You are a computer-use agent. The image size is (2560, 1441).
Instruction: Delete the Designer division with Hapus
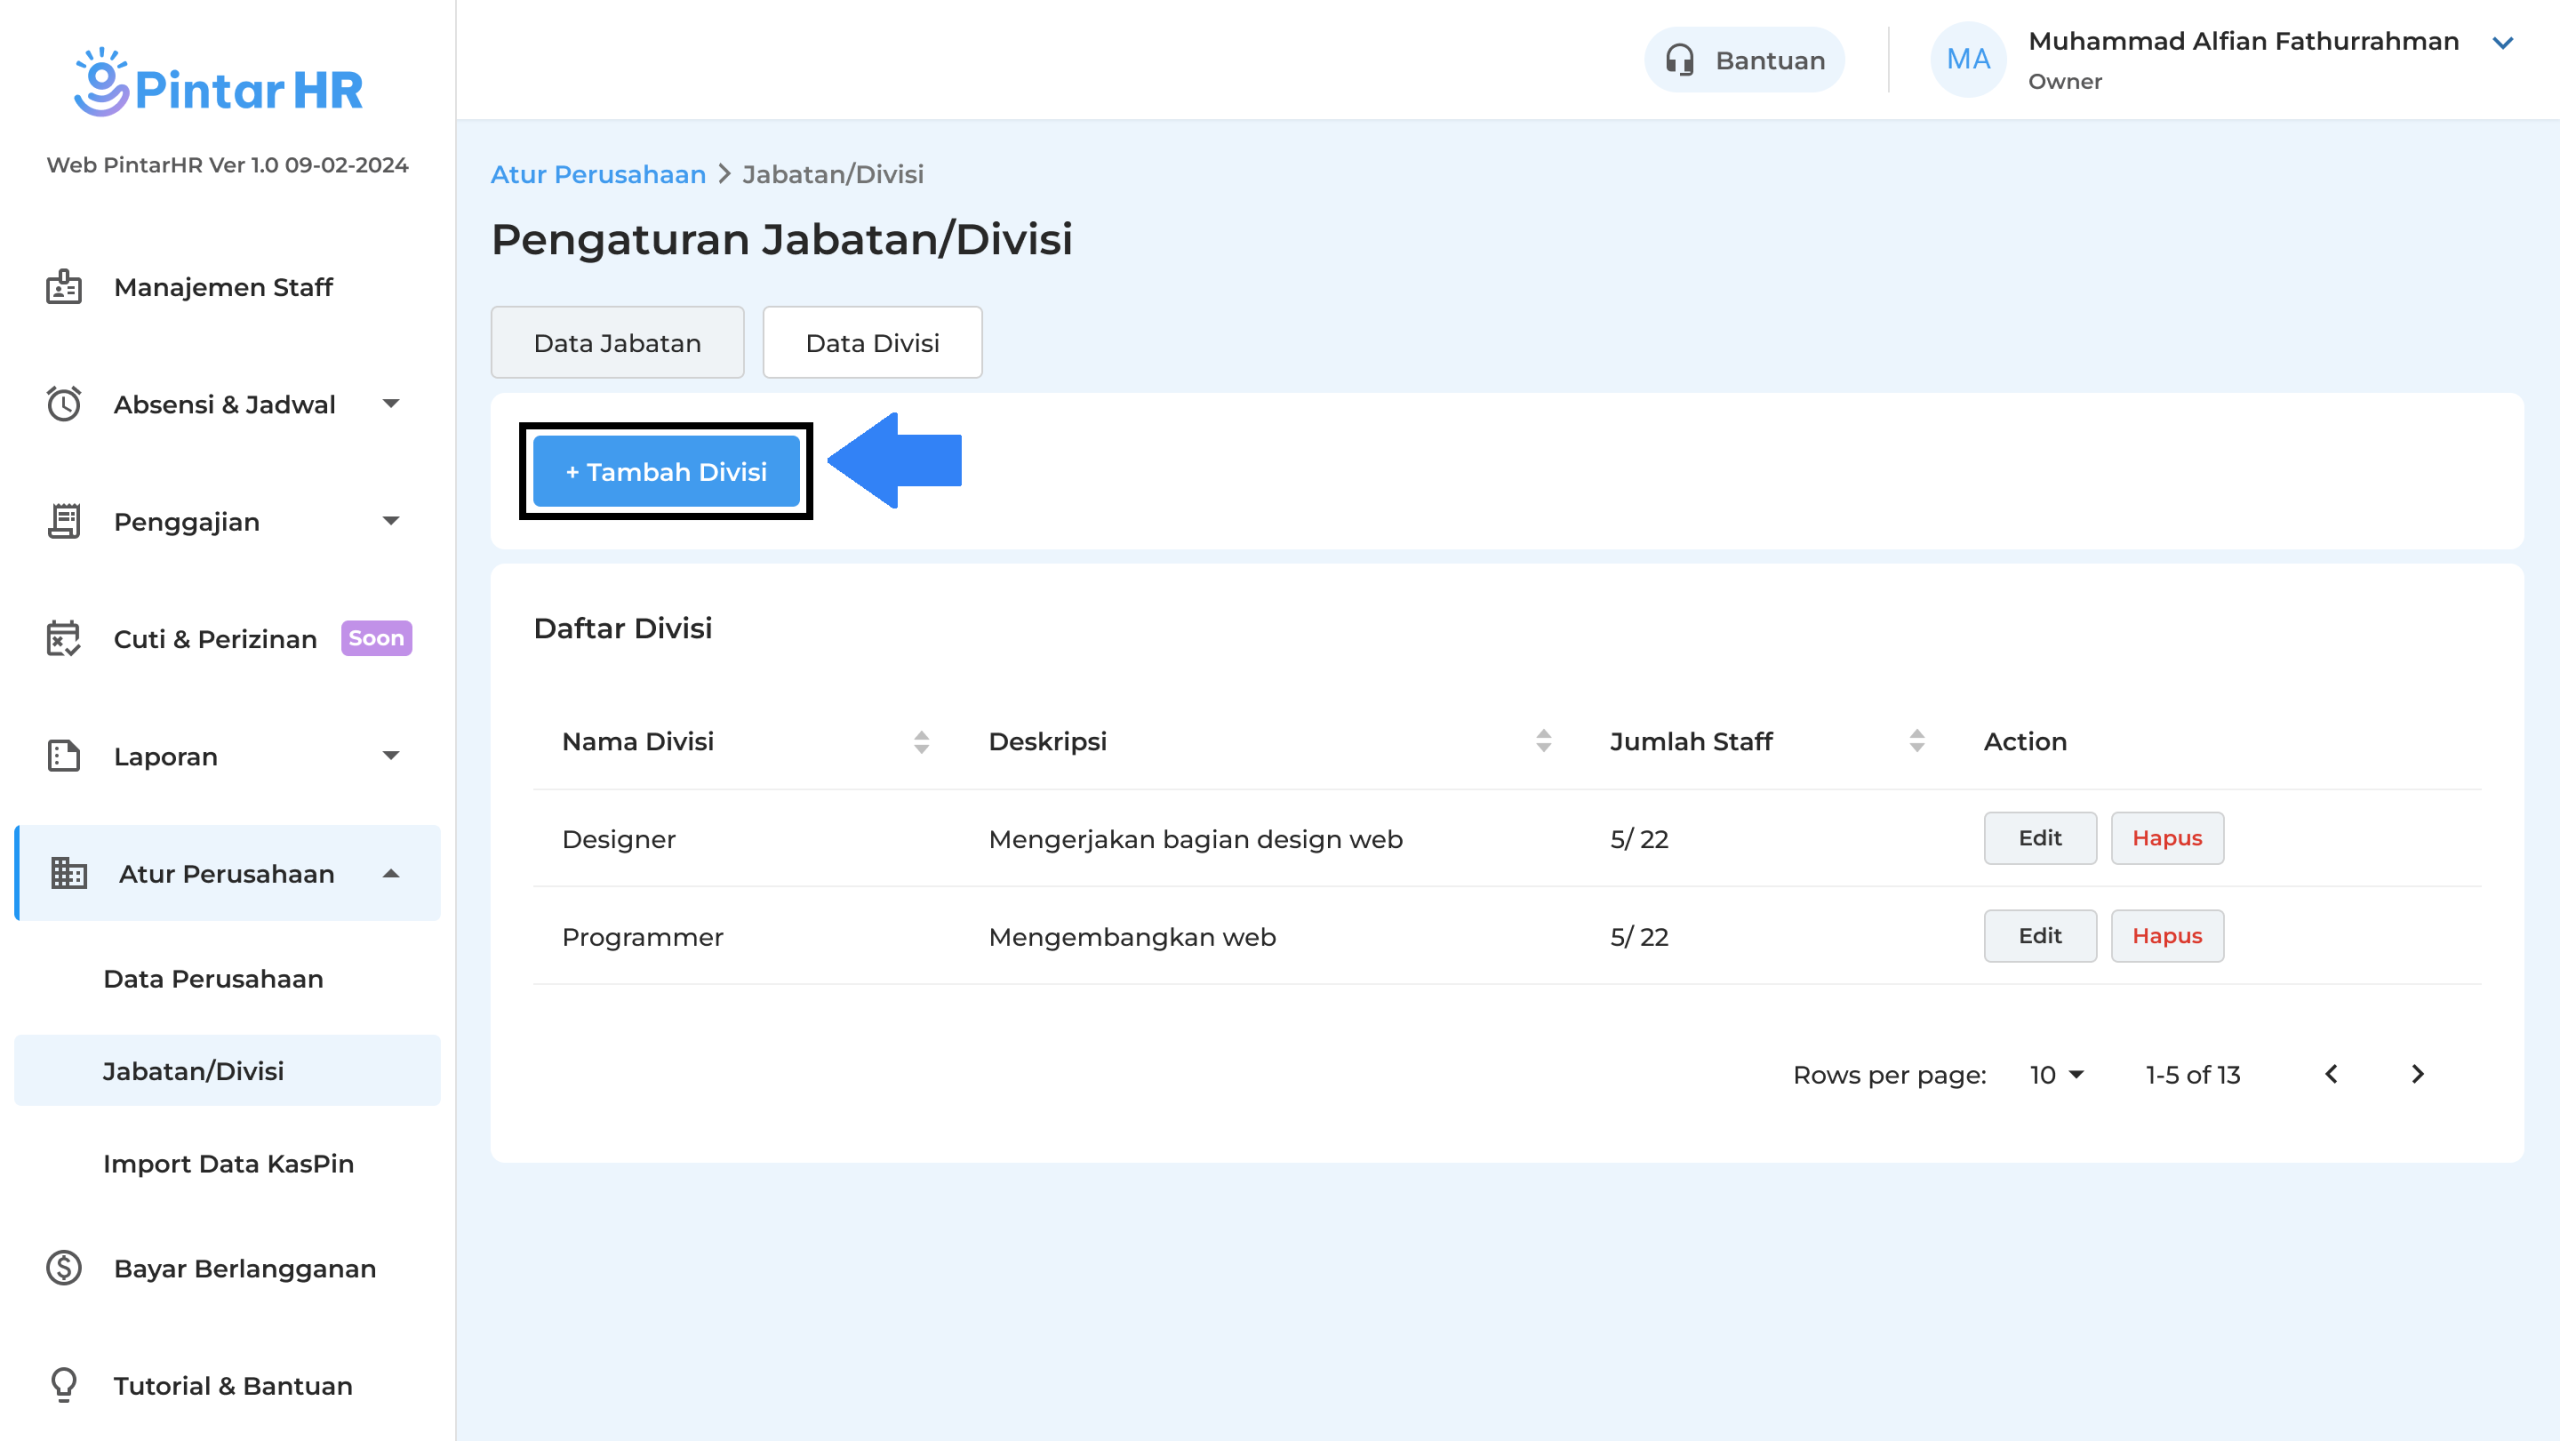(x=2167, y=838)
